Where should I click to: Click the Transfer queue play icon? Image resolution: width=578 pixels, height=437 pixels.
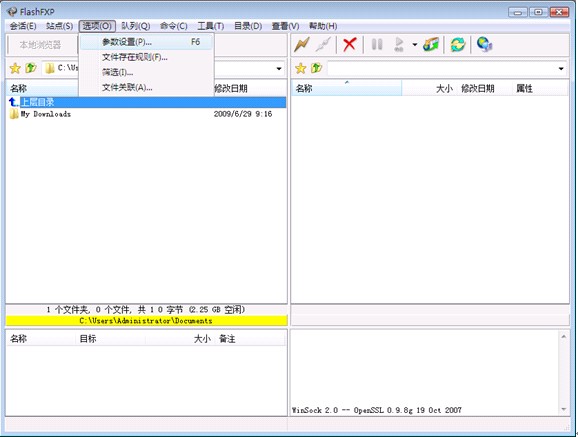[399, 45]
